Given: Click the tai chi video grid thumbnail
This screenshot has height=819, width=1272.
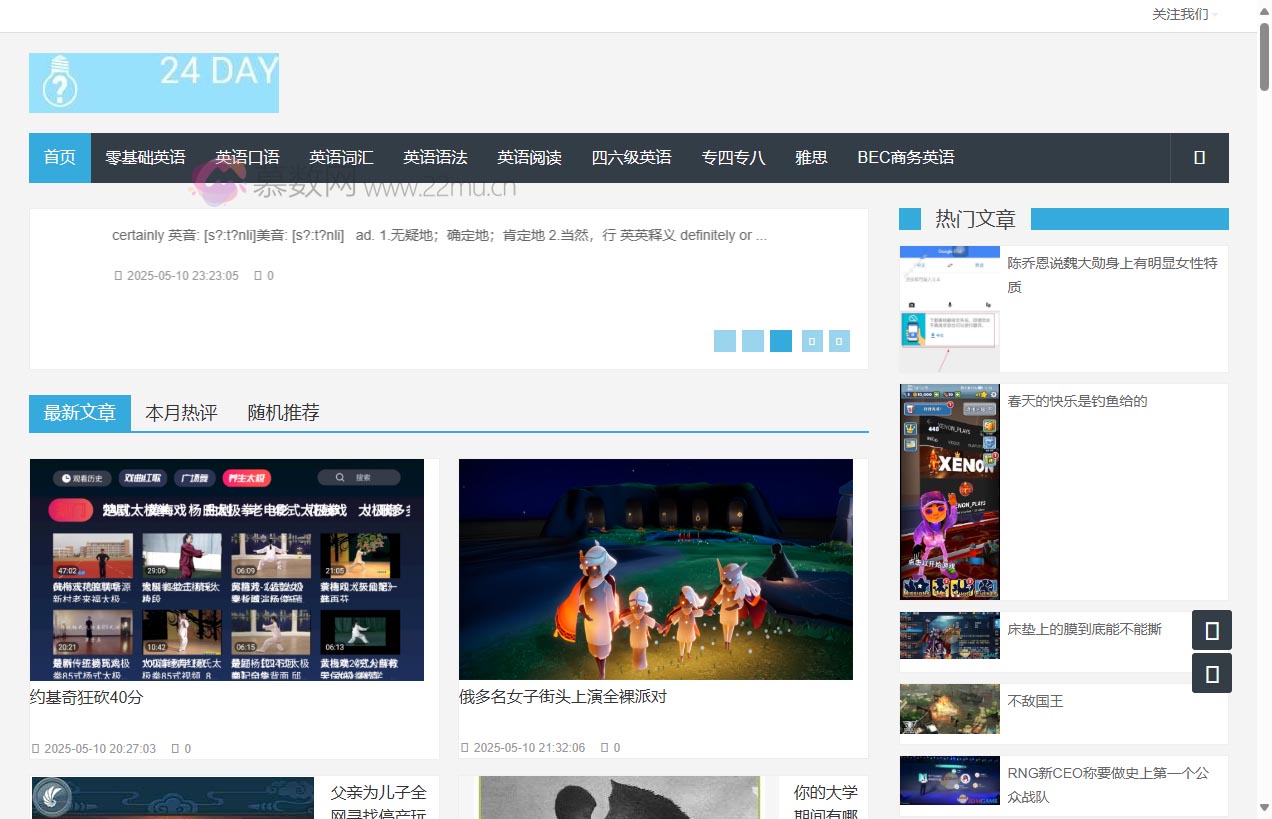Looking at the screenshot, I should pyautogui.click(x=227, y=570).
